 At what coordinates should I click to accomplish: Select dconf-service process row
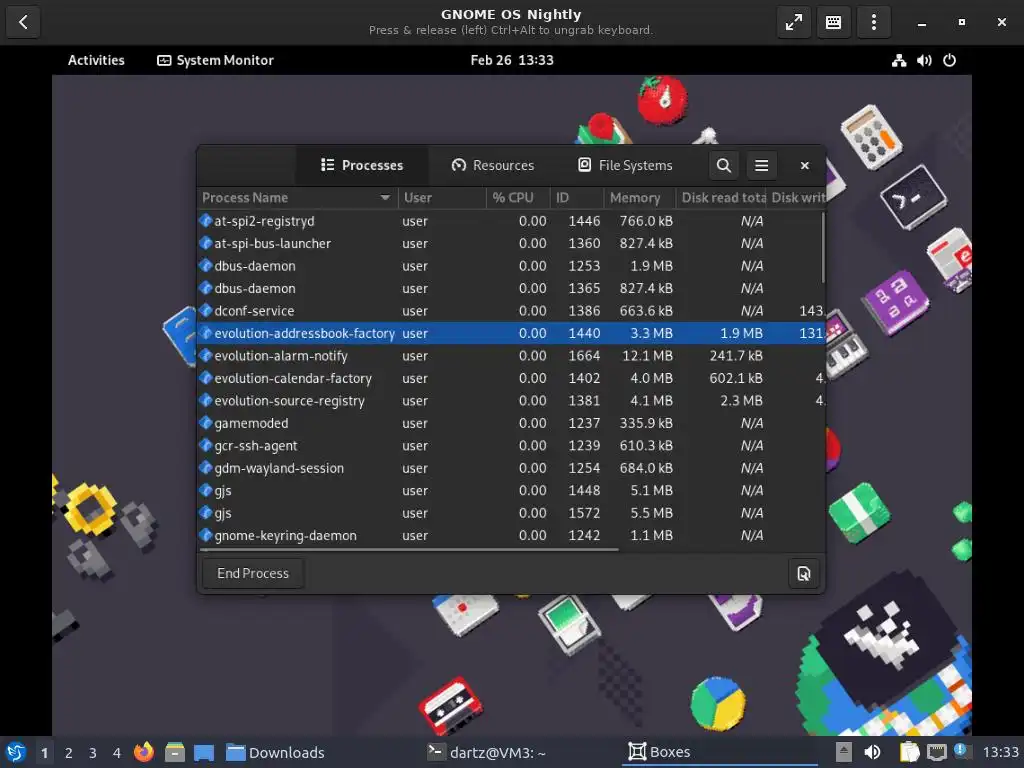tap(511, 311)
